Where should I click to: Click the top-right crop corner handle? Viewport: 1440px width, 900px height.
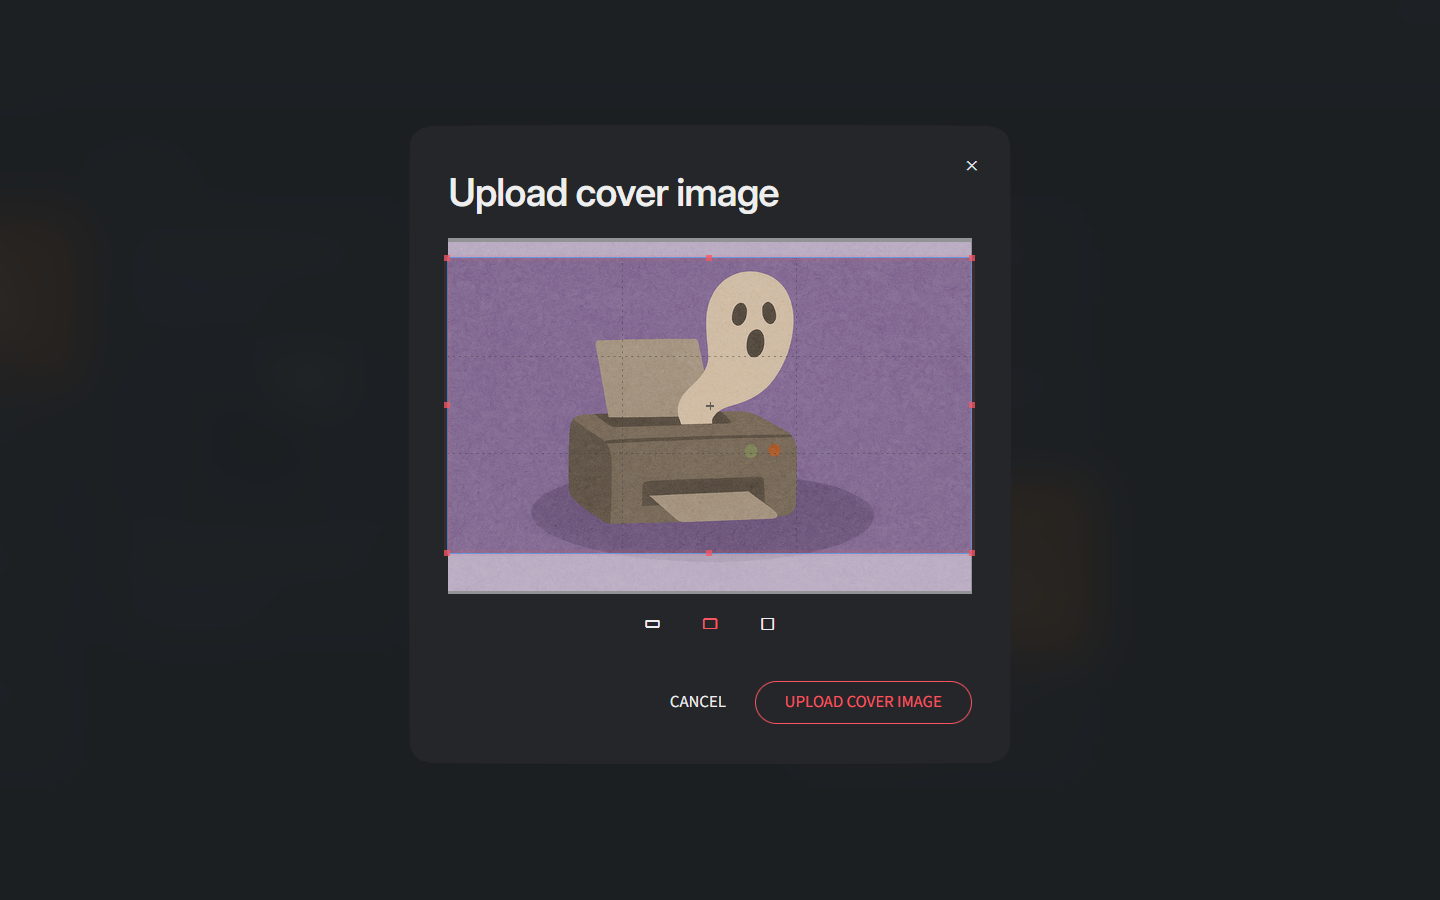971,258
